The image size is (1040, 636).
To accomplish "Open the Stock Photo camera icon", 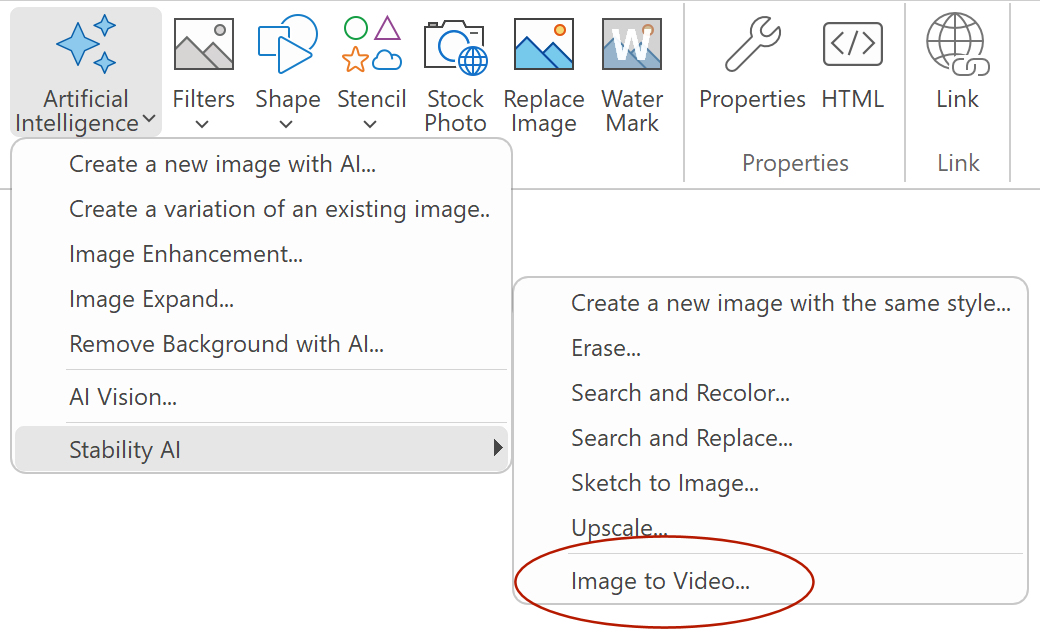I will coord(455,46).
